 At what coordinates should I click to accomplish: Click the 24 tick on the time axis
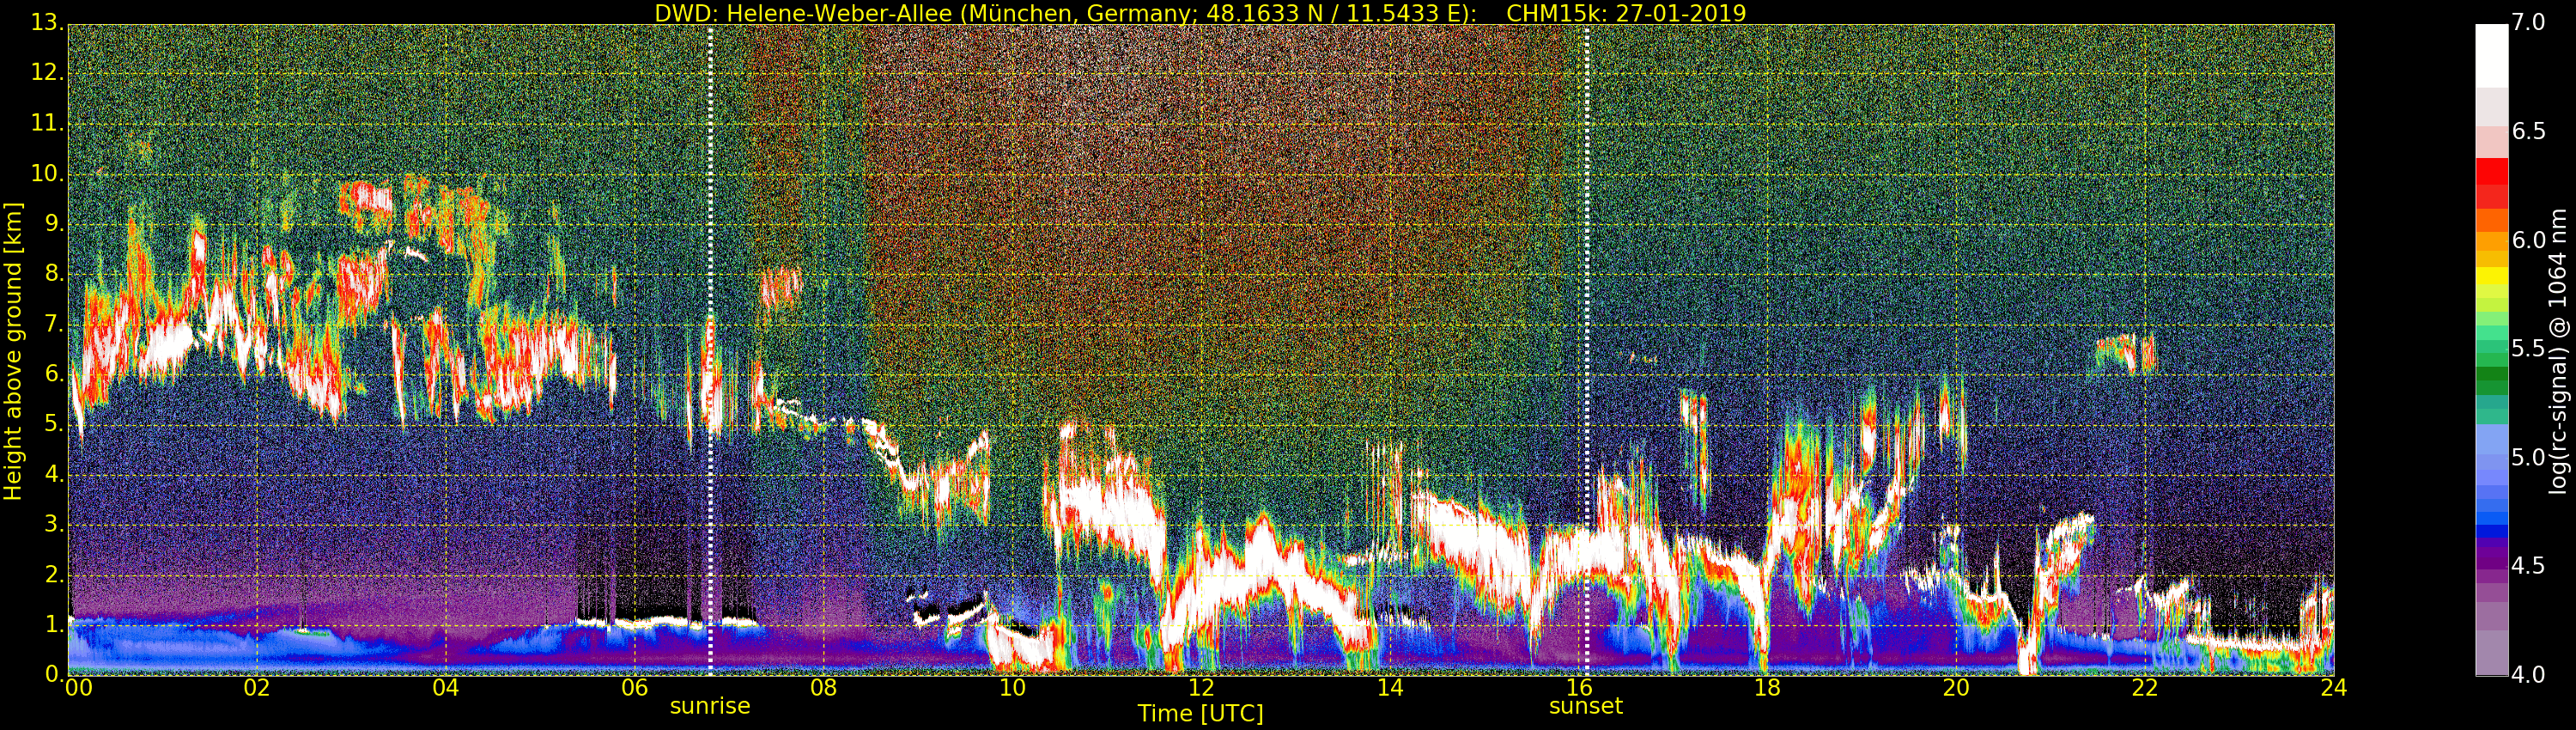pyautogui.click(x=2333, y=688)
